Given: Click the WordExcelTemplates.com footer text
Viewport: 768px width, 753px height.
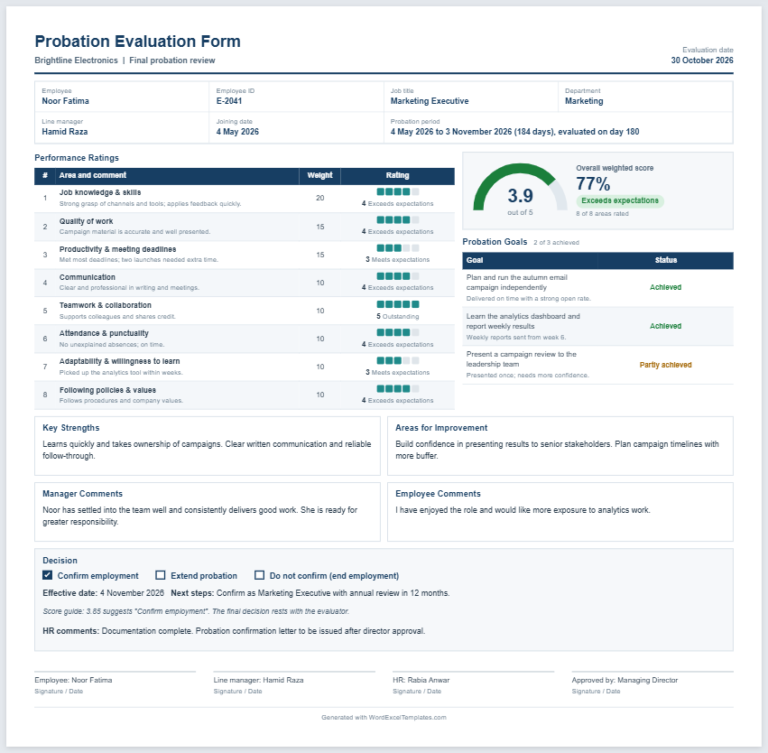Looking at the screenshot, I should [384, 717].
